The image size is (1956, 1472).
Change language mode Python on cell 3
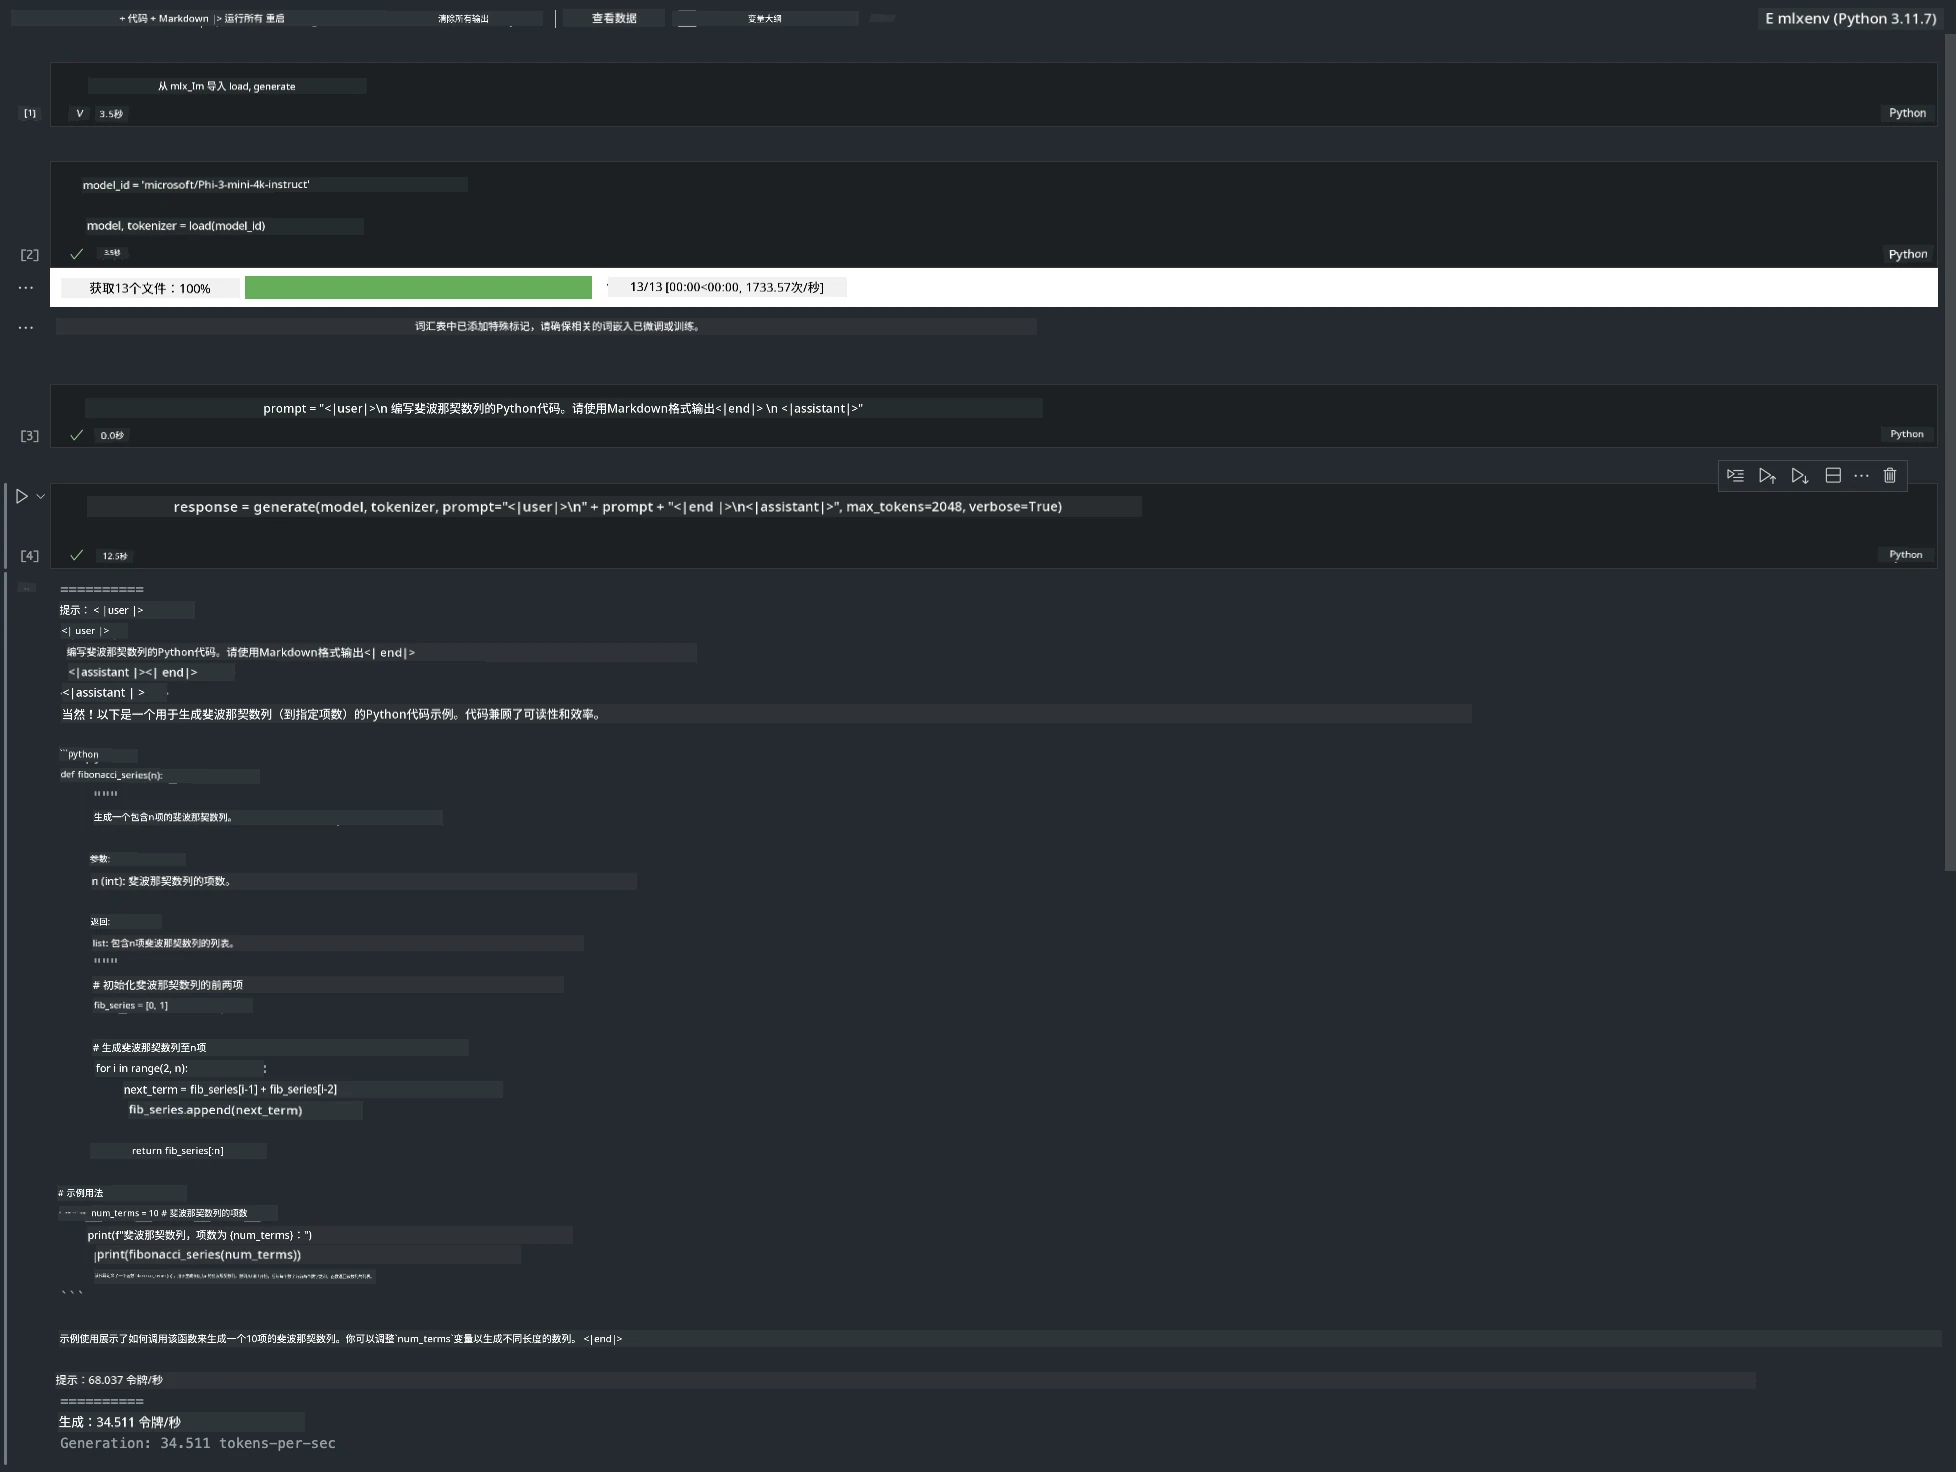1906,434
